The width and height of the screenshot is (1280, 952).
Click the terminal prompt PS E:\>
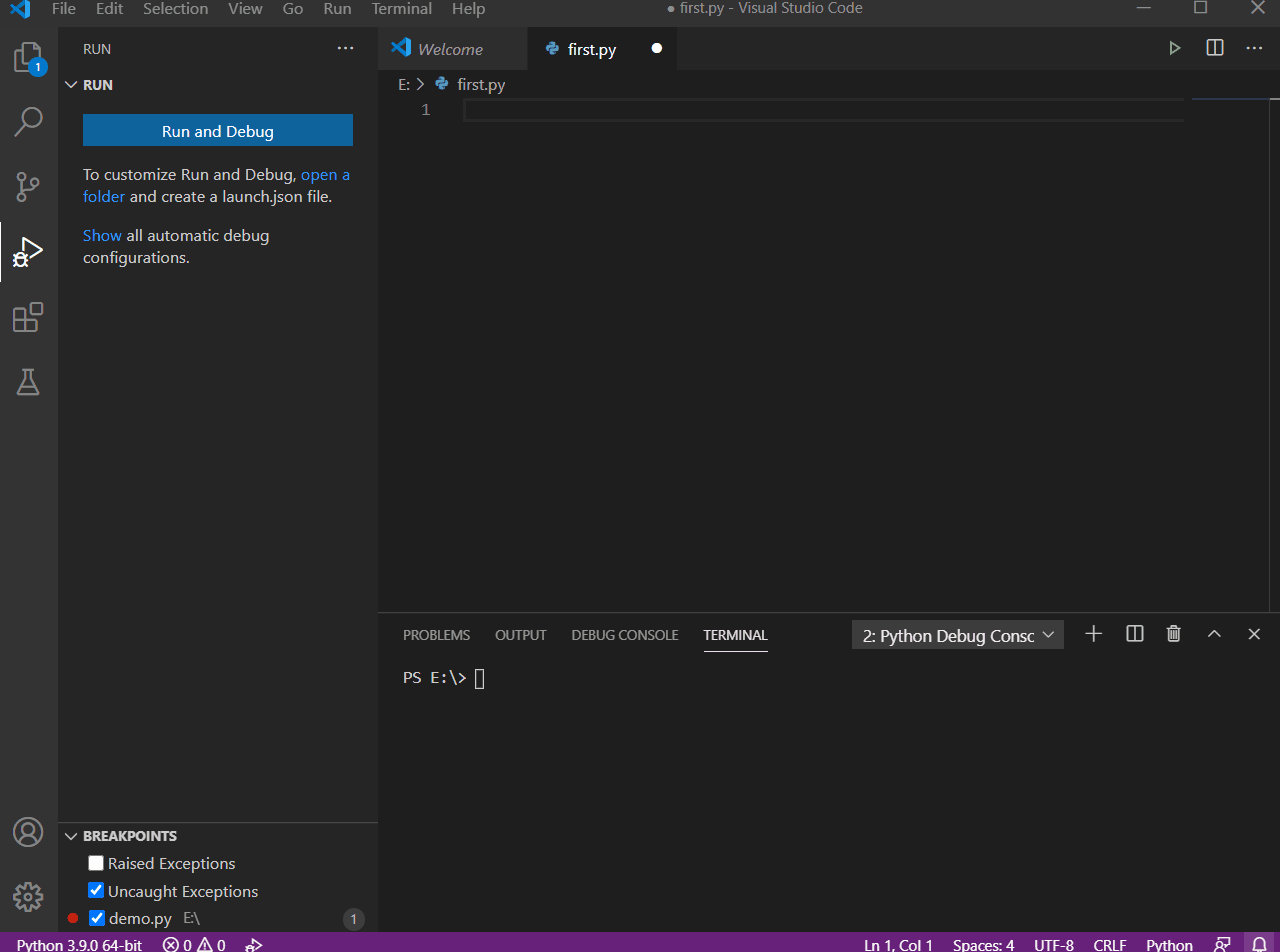[435, 678]
